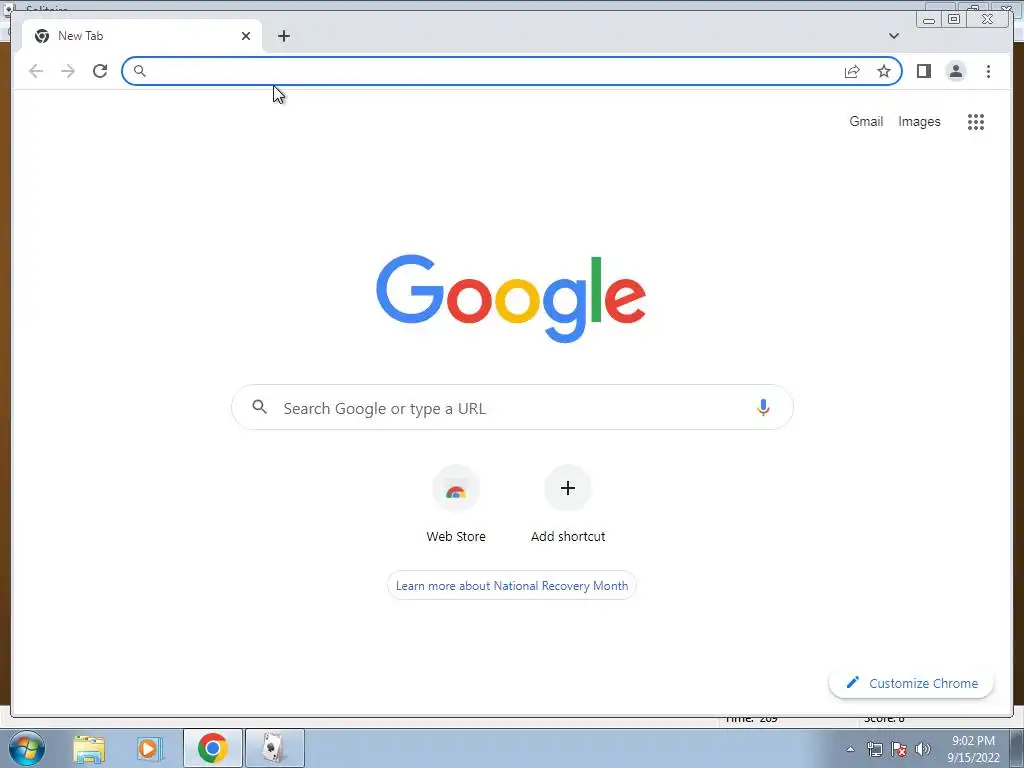Open File Explorer from the taskbar
This screenshot has height=768, width=1024.
pos(89,748)
